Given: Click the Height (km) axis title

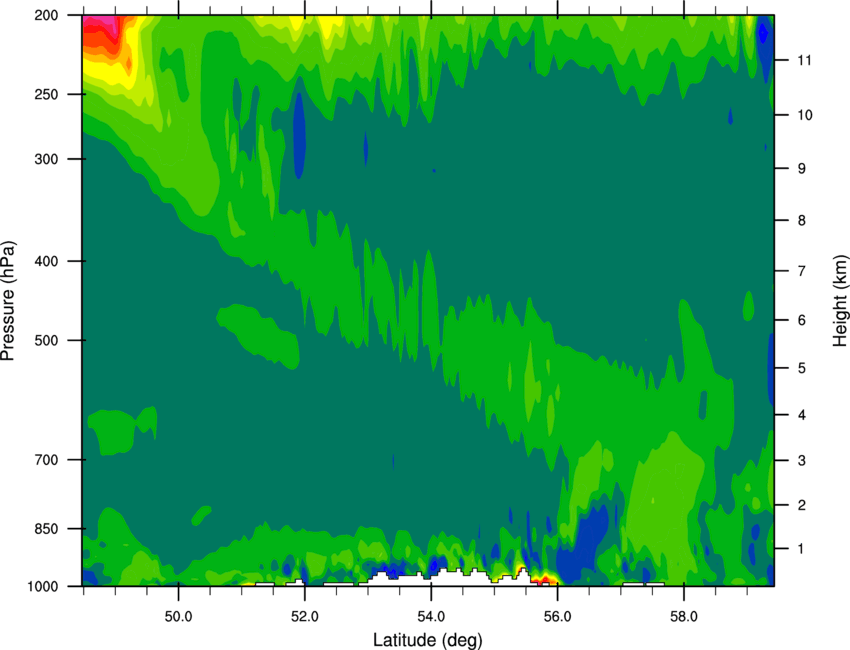Looking at the screenshot, I should (840, 301).
